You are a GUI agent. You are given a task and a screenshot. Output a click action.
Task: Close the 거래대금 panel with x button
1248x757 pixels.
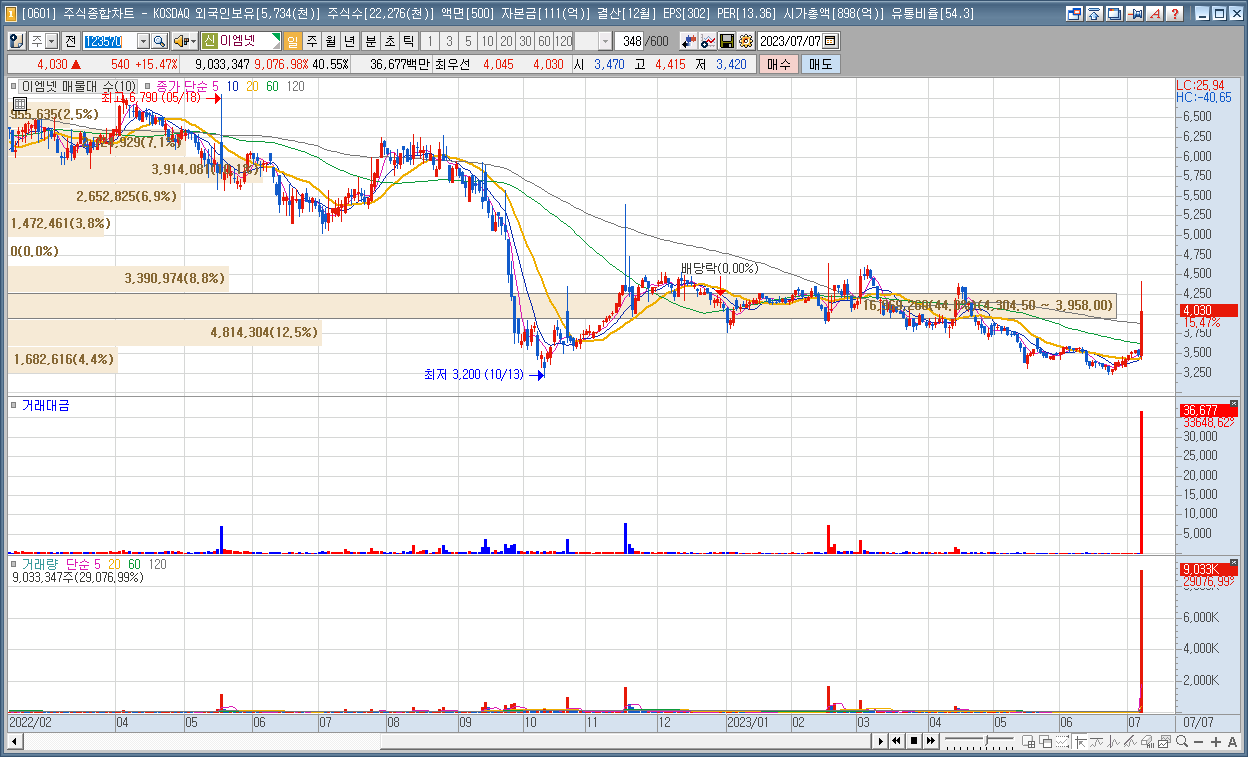tap(1233, 404)
